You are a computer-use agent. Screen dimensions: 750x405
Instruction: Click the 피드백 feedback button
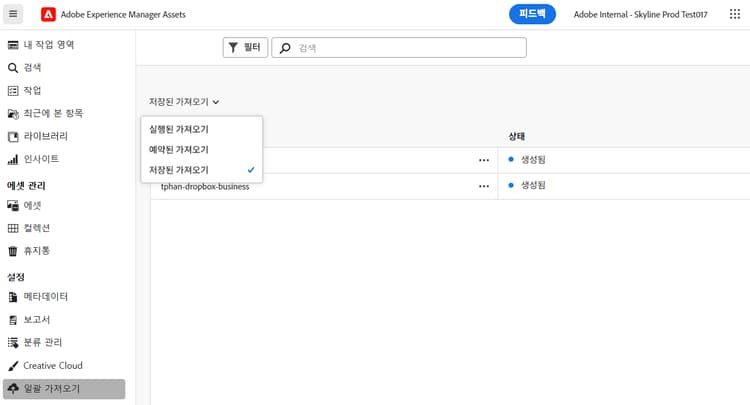pos(532,14)
